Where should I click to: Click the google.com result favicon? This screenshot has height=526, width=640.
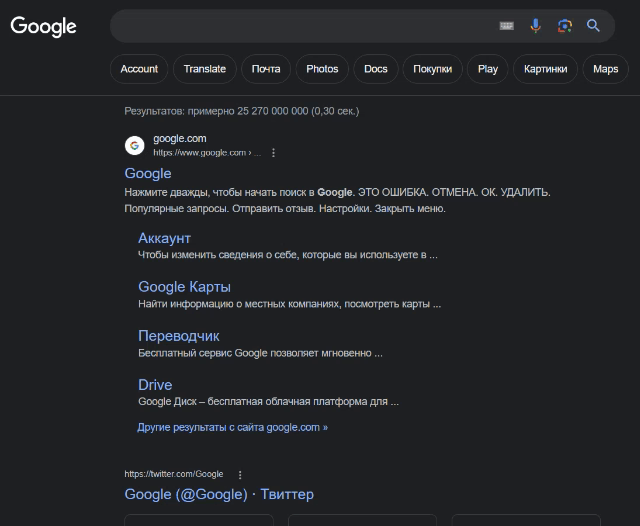[x=134, y=146]
